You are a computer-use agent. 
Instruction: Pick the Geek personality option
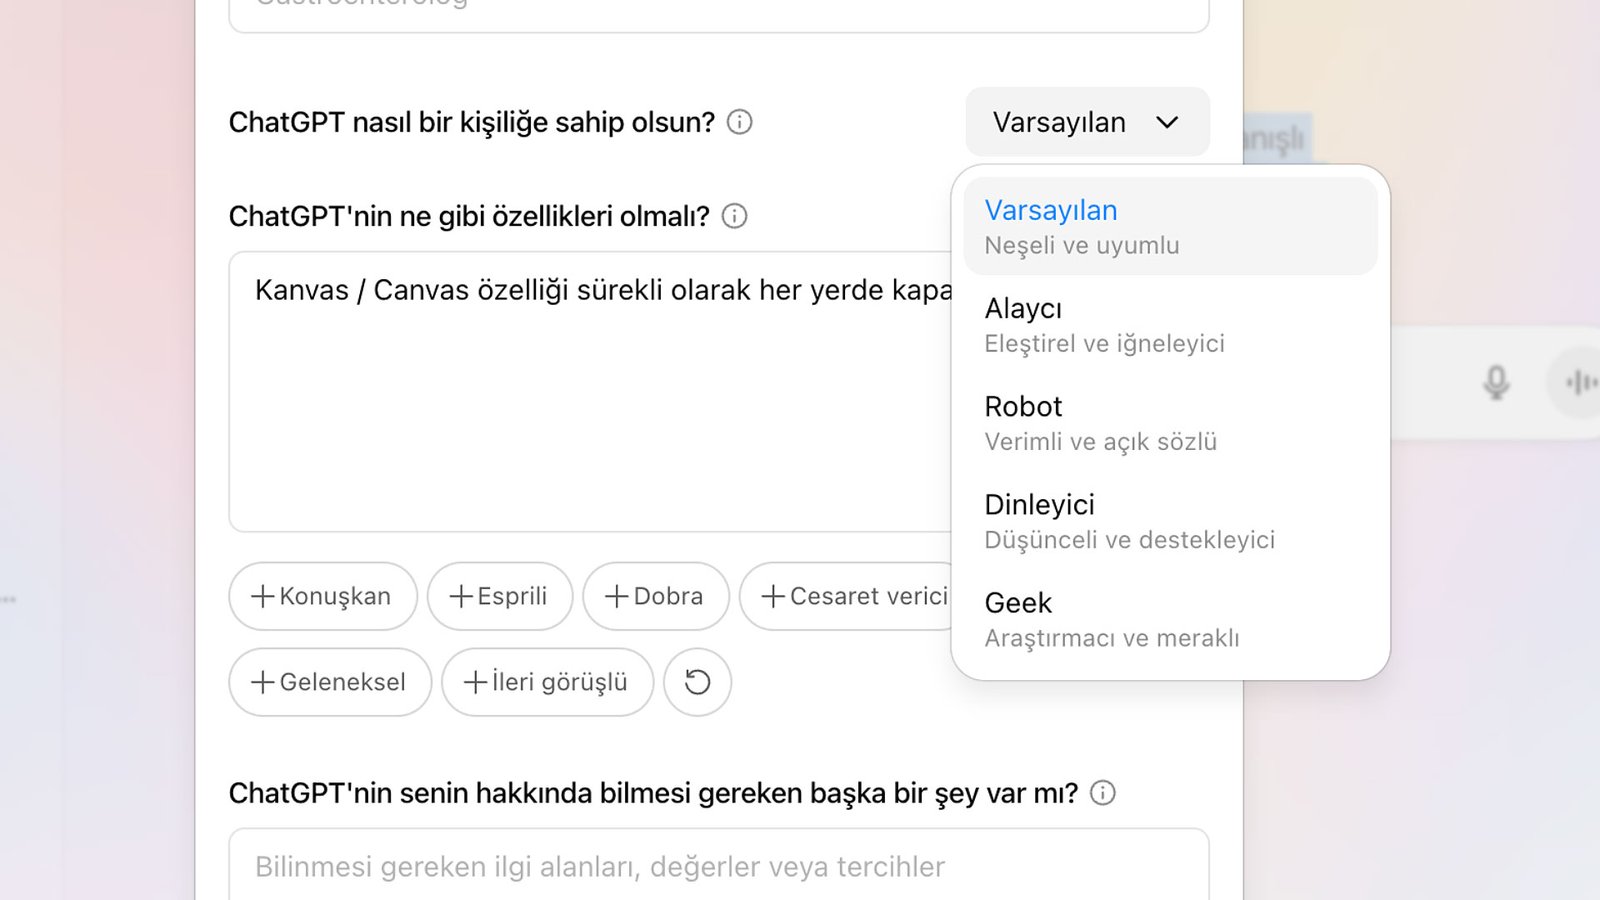[1170, 619]
